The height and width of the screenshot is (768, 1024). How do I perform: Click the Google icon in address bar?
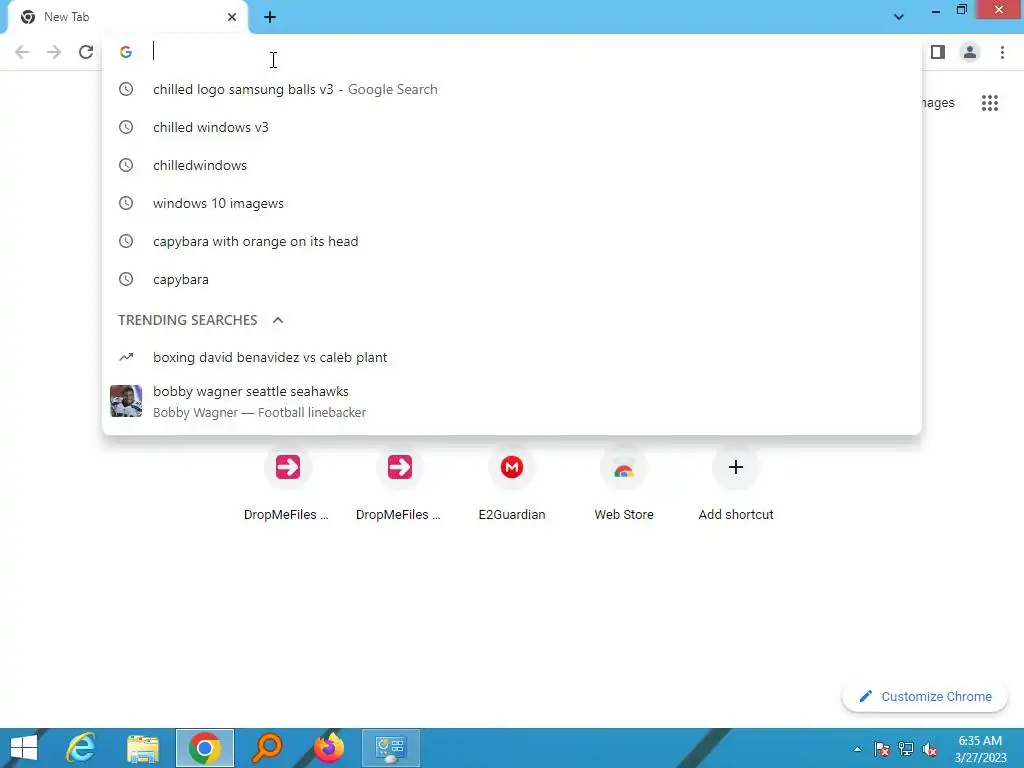tap(126, 52)
